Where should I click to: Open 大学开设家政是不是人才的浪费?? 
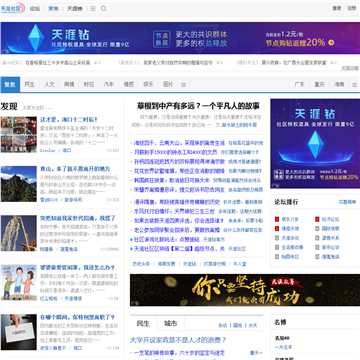tap(178, 340)
